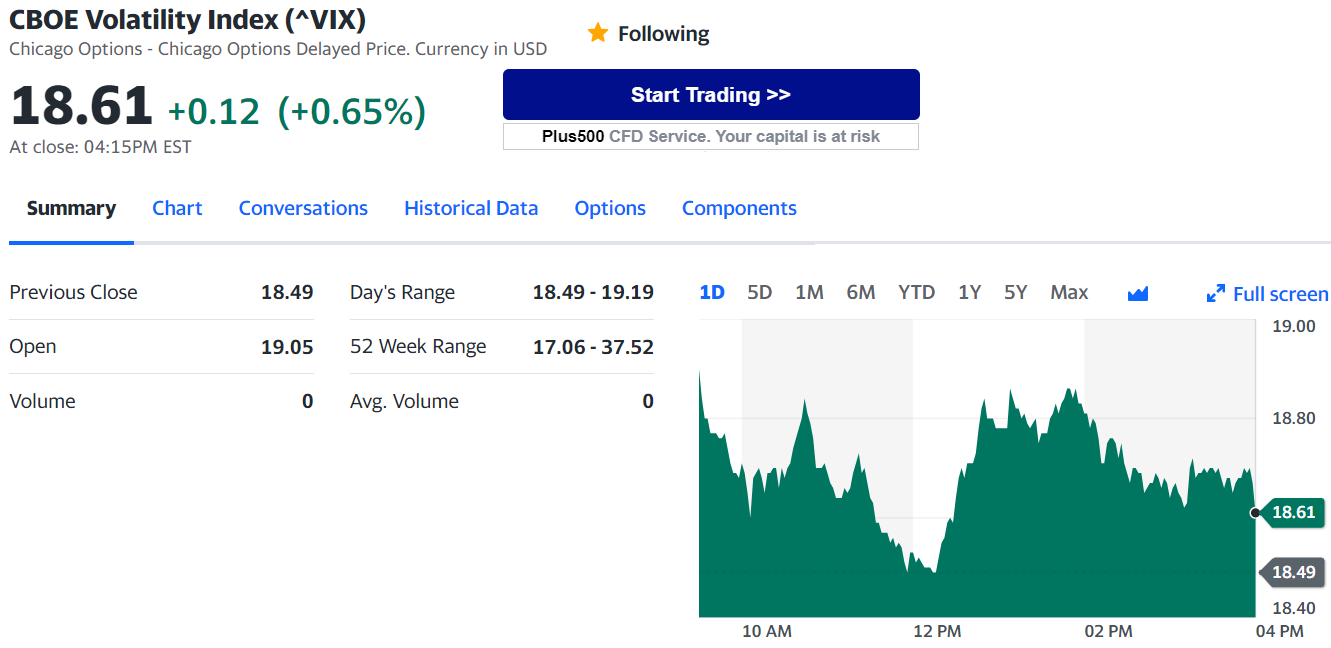Image resolution: width=1331 pixels, height=648 pixels.
Task: Click the Full screen link
Action: click(1281, 294)
